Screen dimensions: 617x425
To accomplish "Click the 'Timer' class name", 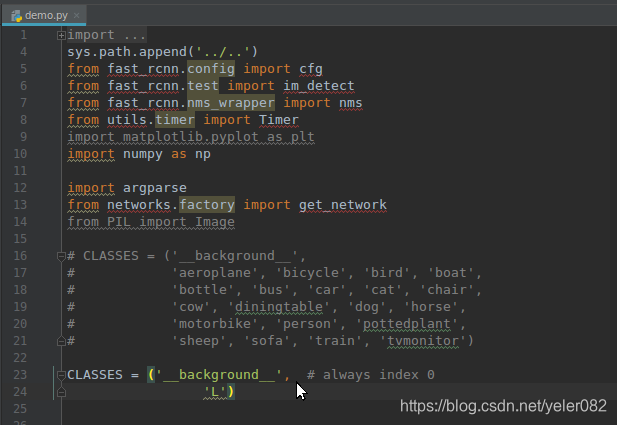I will pyautogui.click(x=279, y=120).
